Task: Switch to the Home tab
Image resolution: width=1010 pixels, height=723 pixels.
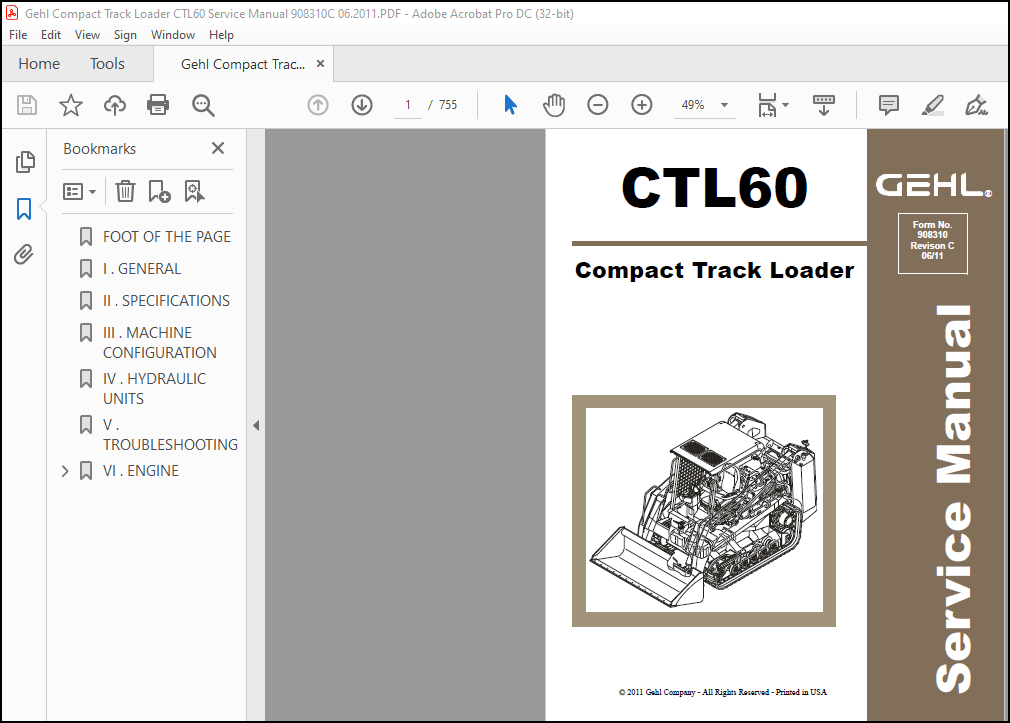Action: (39, 64)
